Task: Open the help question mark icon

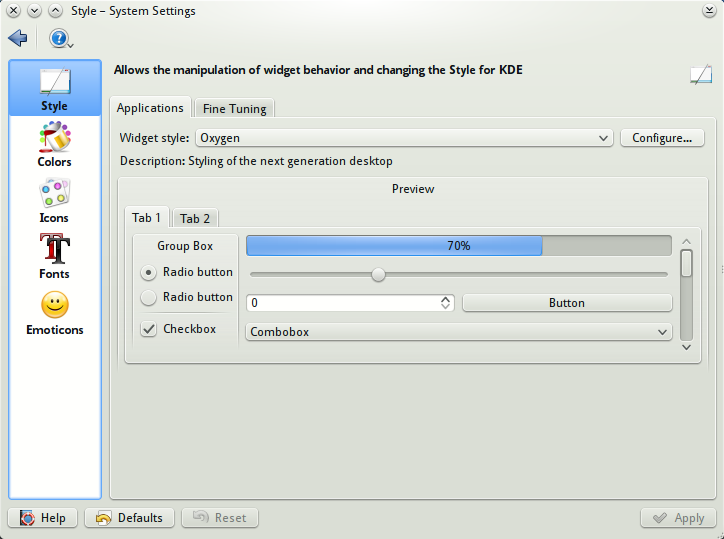Action: (x=60, y=38)
